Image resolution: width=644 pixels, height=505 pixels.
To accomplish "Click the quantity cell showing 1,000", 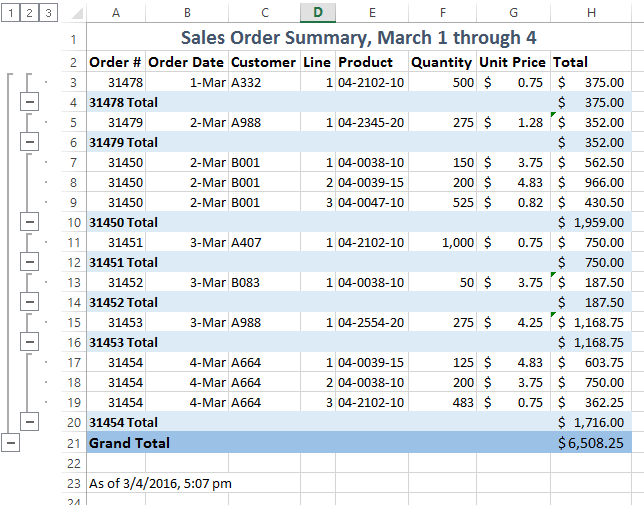I will click(442, 242).
